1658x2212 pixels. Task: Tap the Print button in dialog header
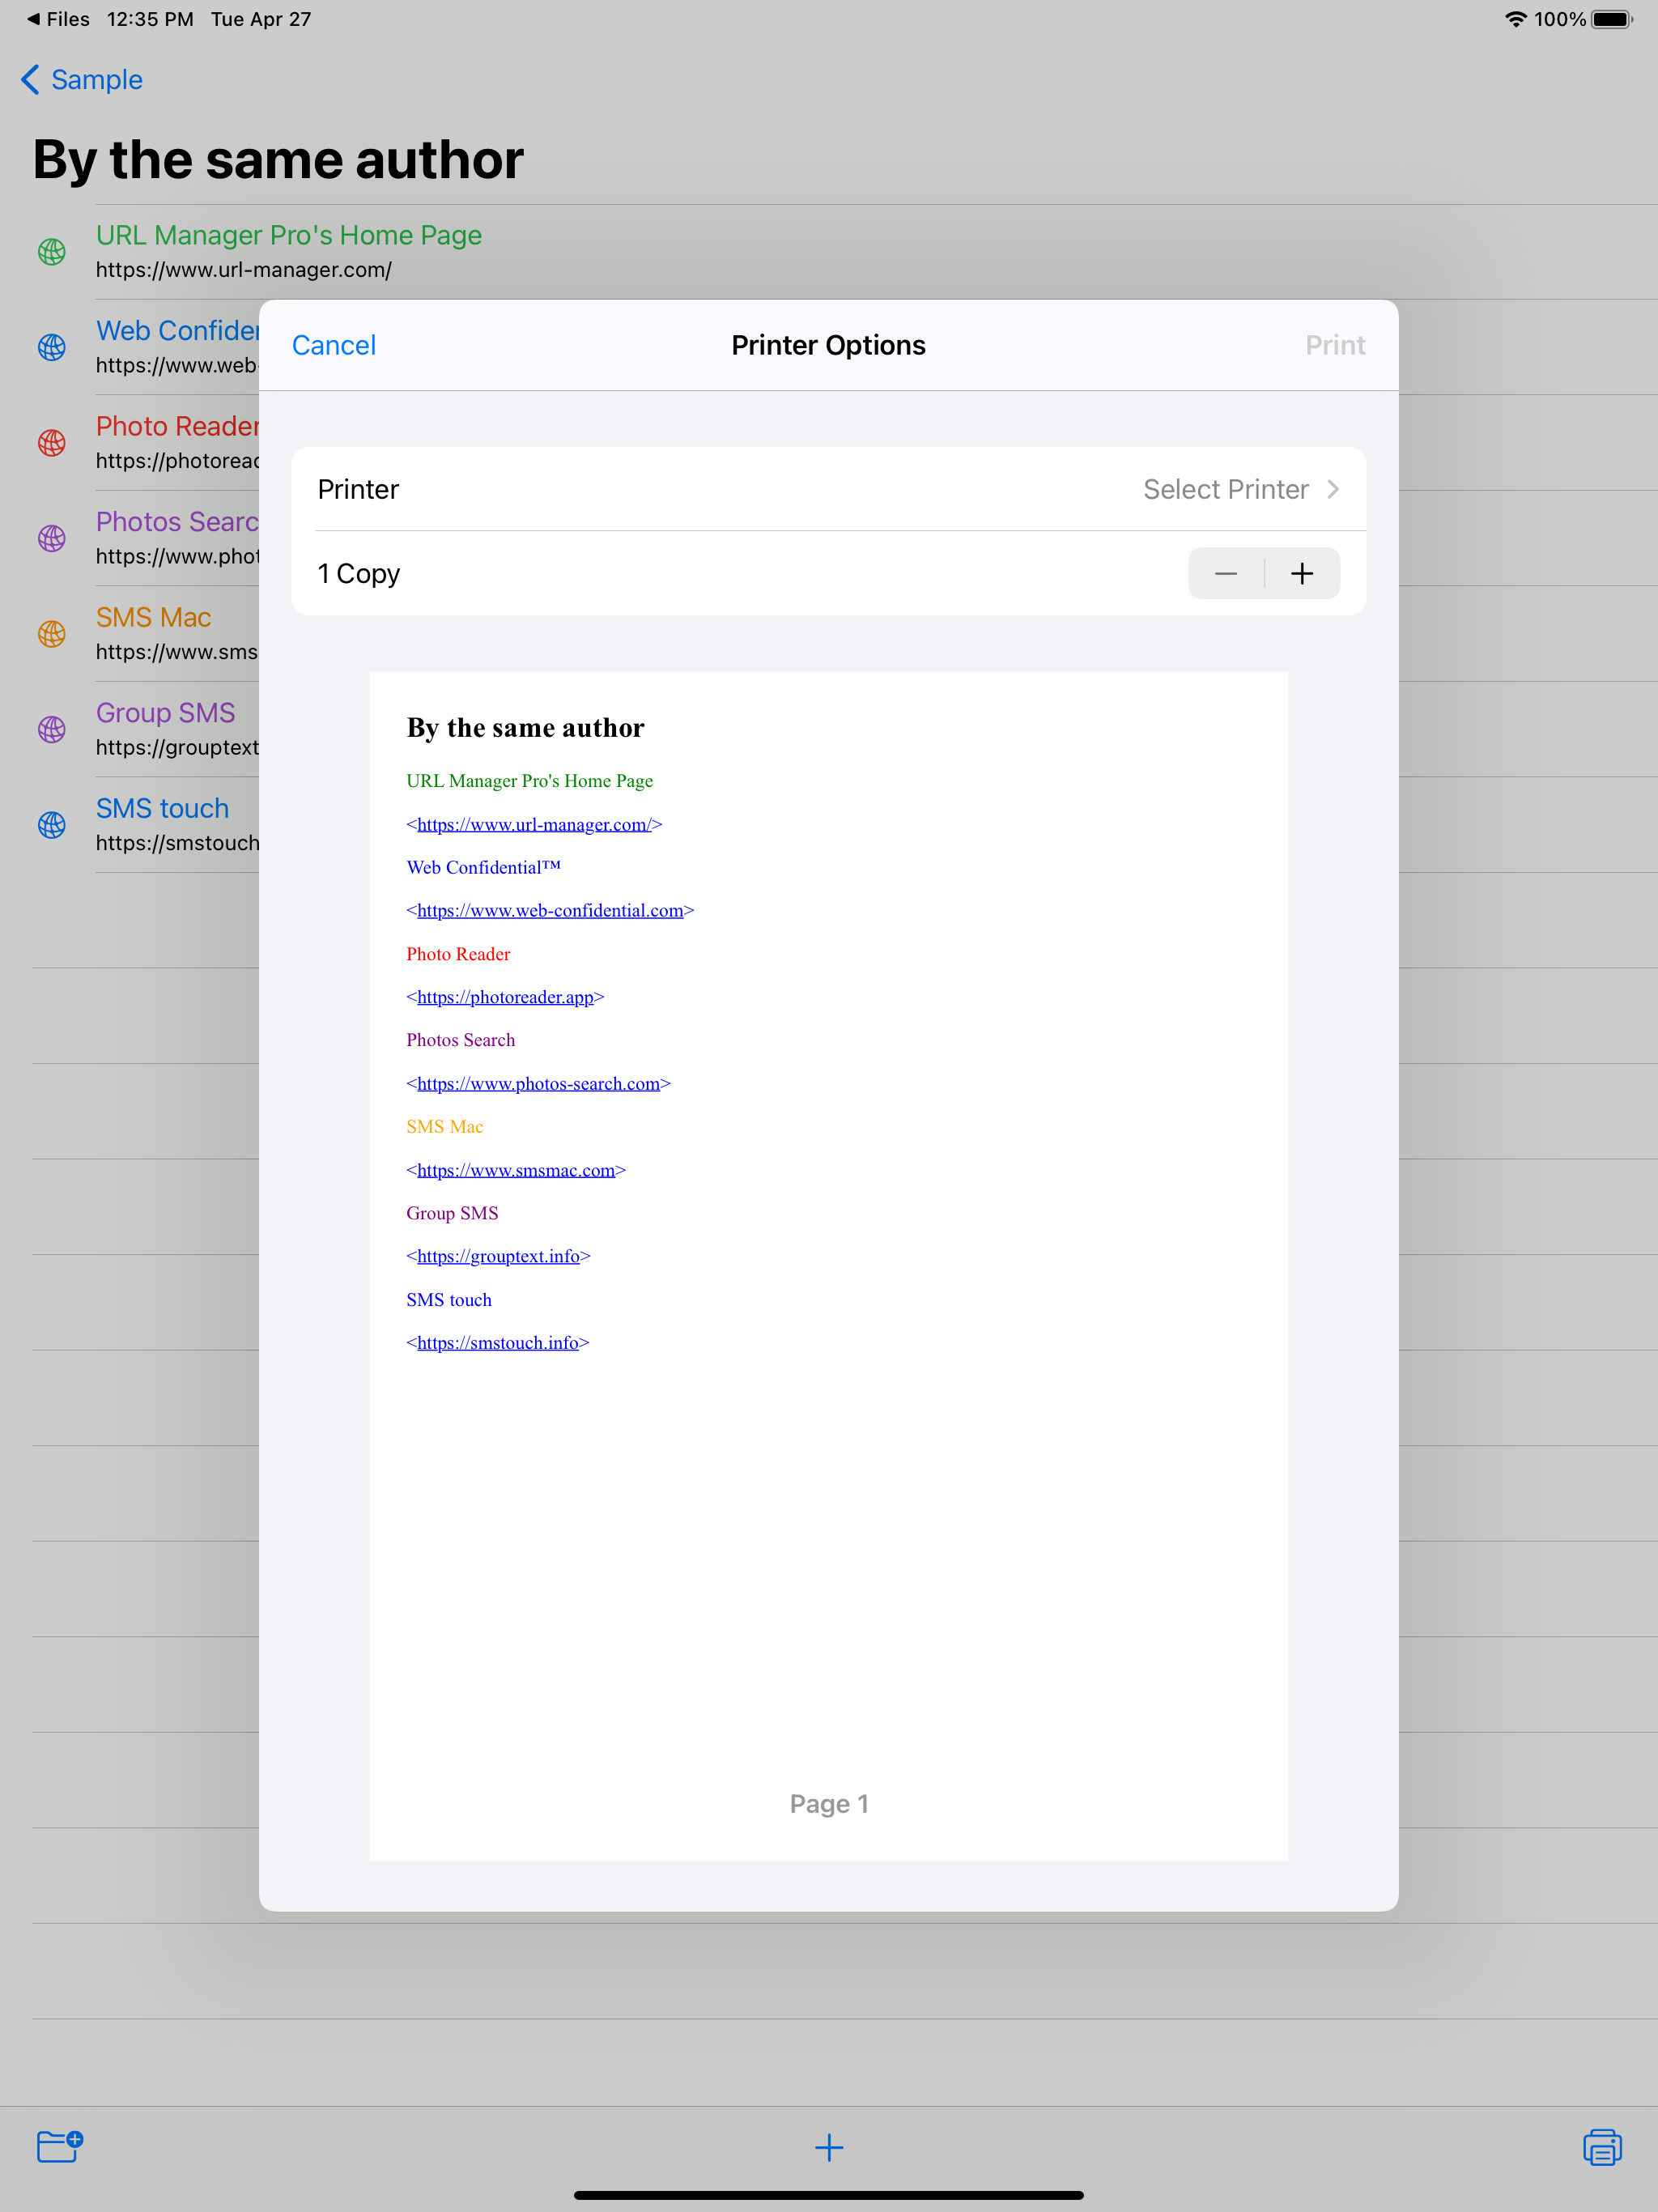tap(1335, 345)
